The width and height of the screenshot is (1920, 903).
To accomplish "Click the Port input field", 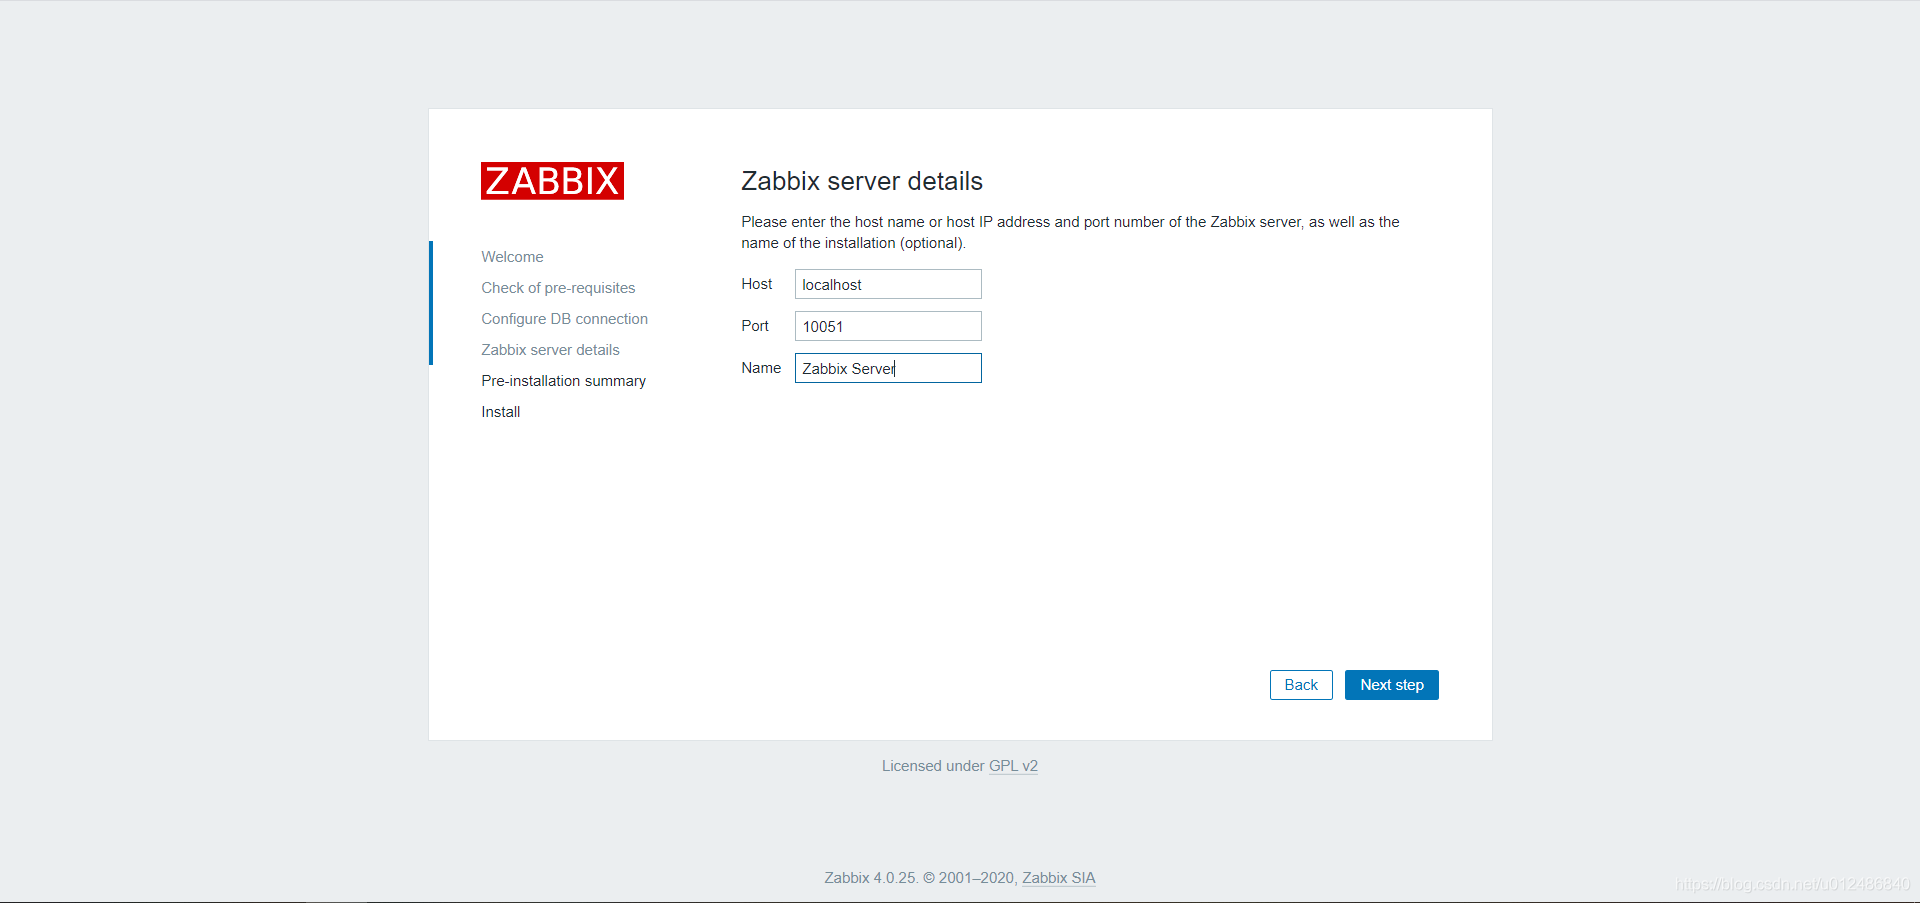I will (888, 326).
